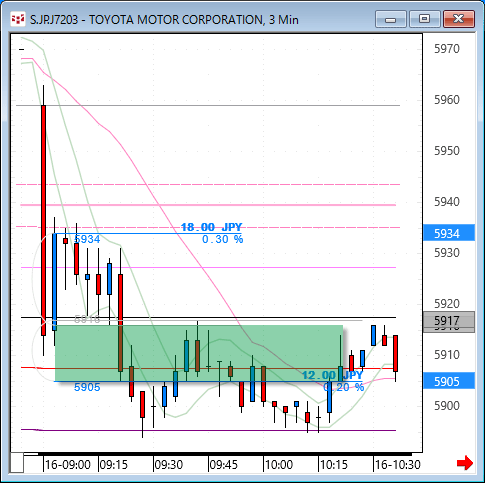The width and height of the screenshot is (485, 483).
Task: Close the Toyota Motor chart window
Action: [x=459, y=19]
